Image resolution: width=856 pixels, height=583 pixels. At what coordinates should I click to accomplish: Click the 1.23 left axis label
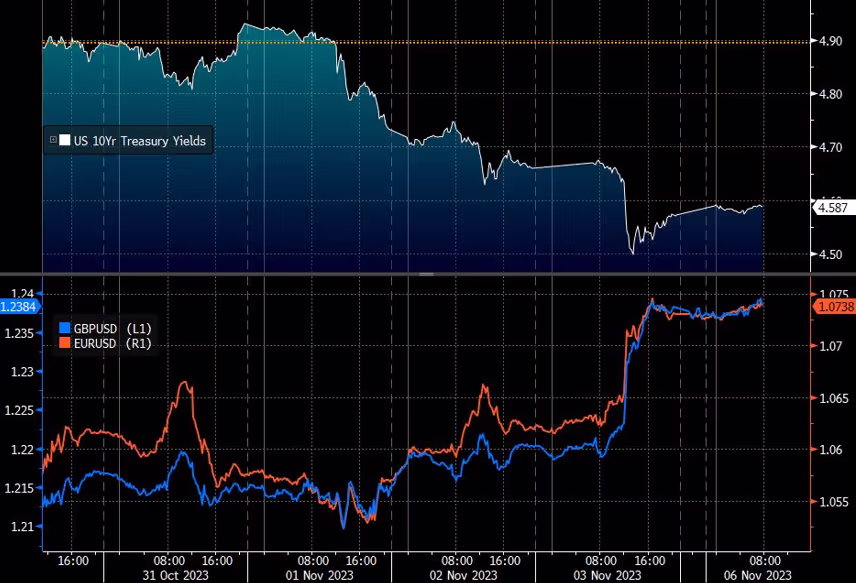[22, 372]
